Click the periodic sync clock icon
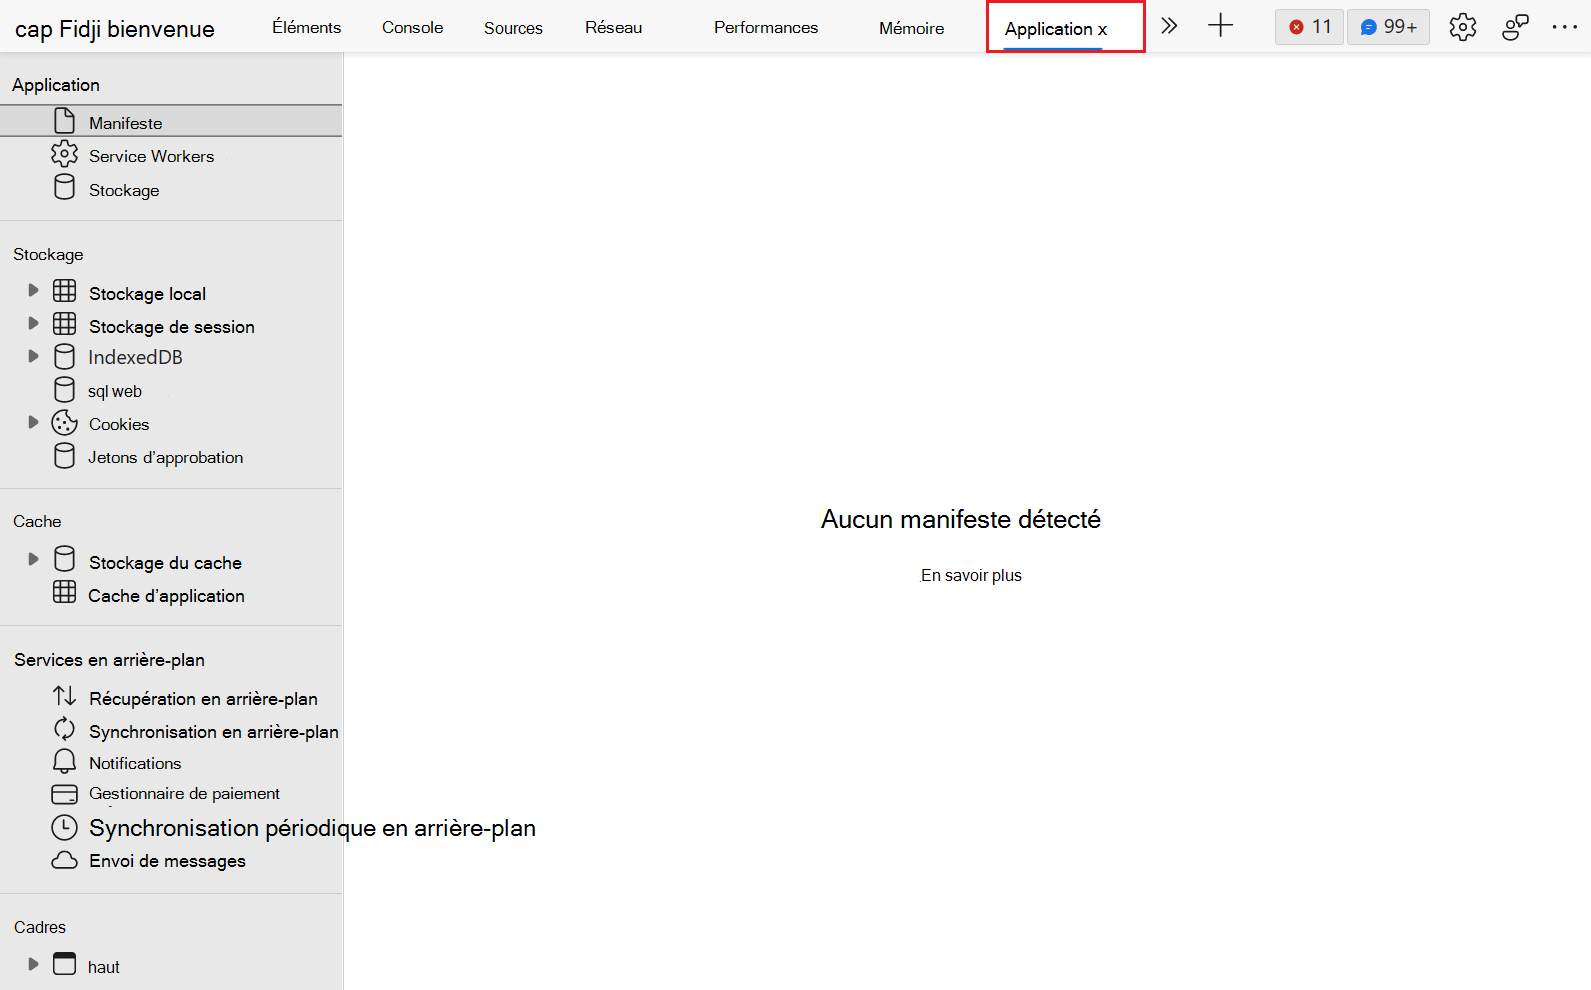This screenshot has height=990, width=1591. click(64, 827)
